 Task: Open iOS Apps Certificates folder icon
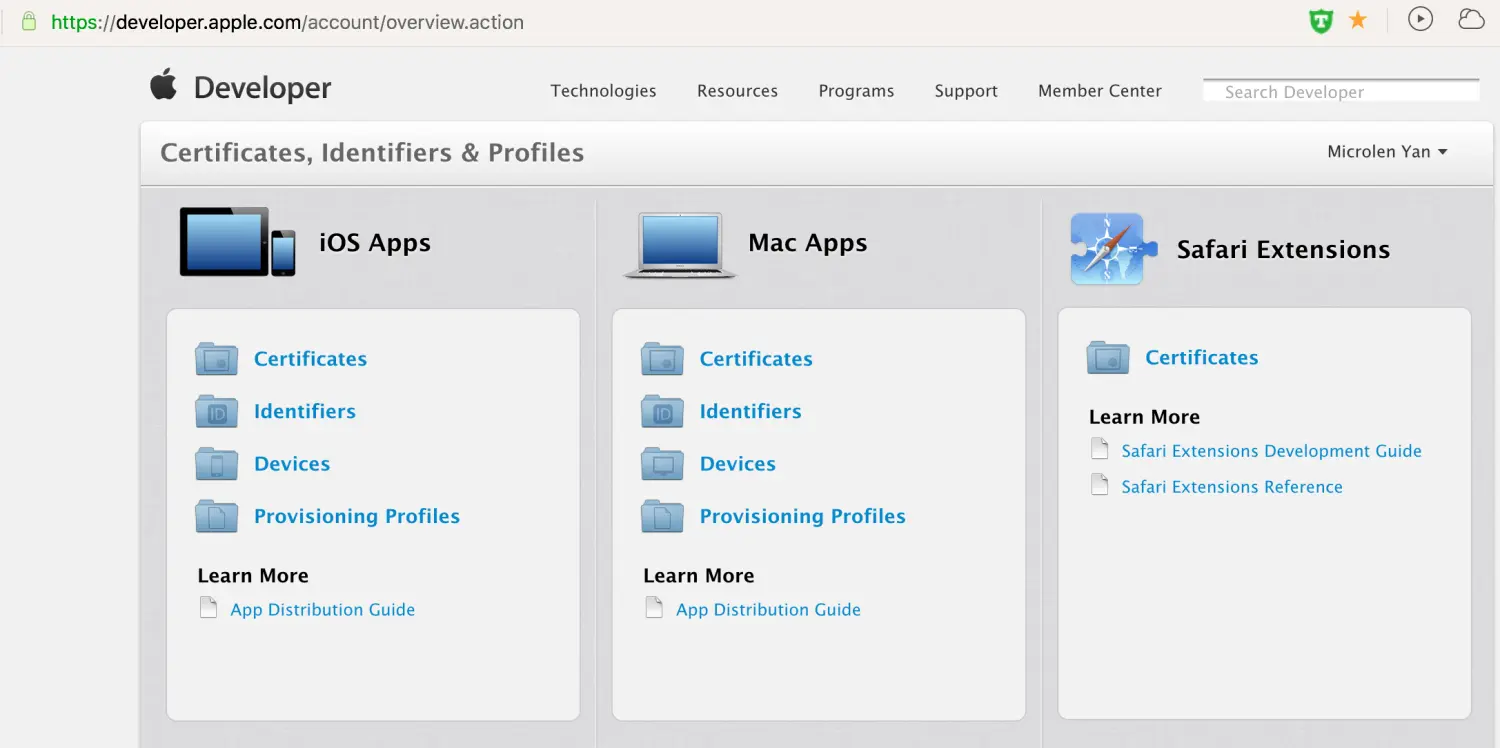pyautogui.click(x=216, y=359)
